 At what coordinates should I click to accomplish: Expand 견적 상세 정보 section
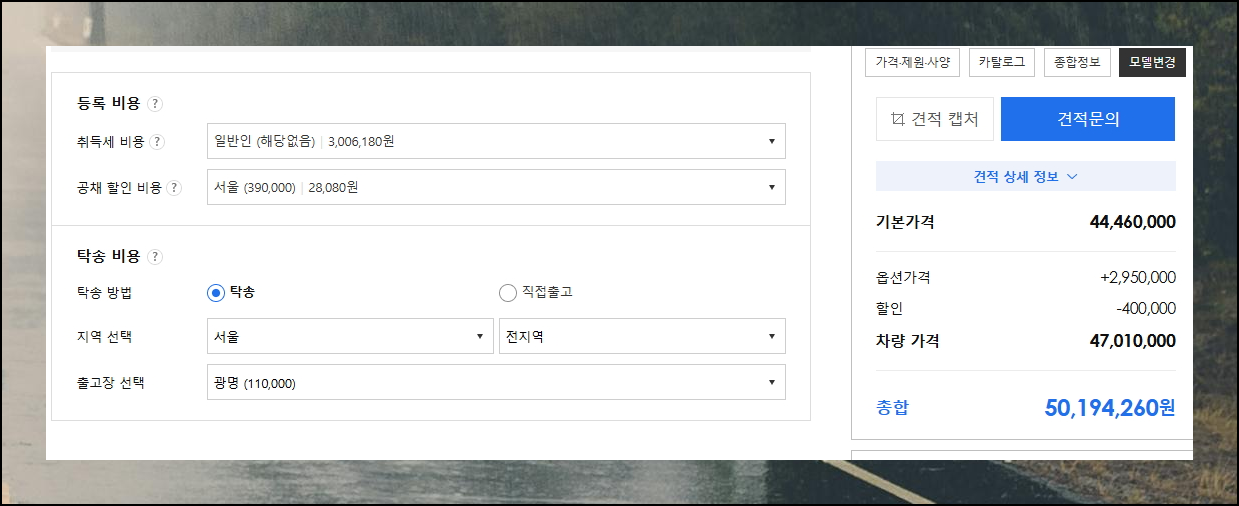coord(1025,177)
